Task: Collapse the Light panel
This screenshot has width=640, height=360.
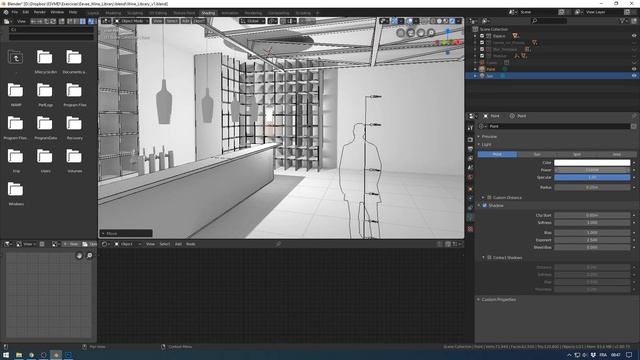Action: point(486,144)
